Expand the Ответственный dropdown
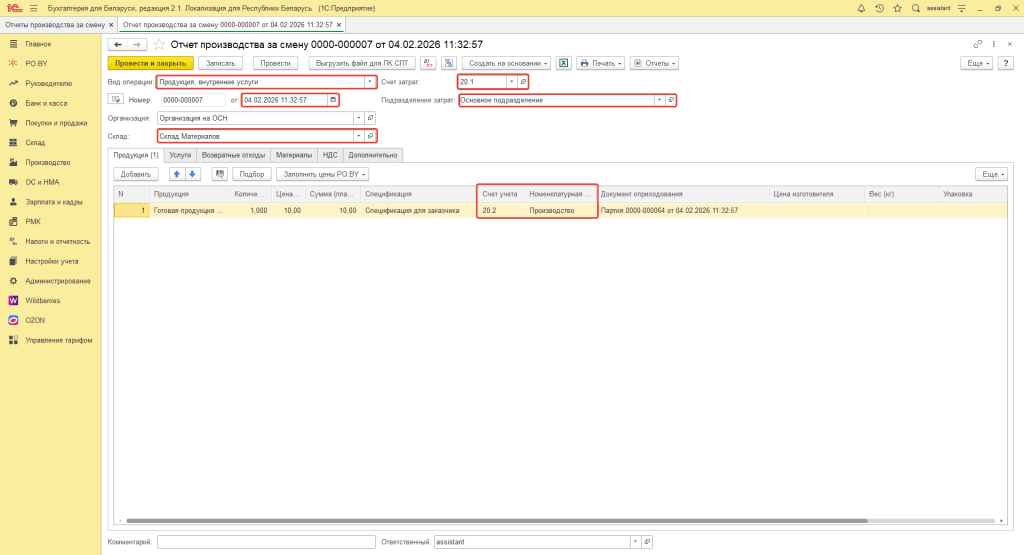The image size is (1024, 555). click(635, 542)
